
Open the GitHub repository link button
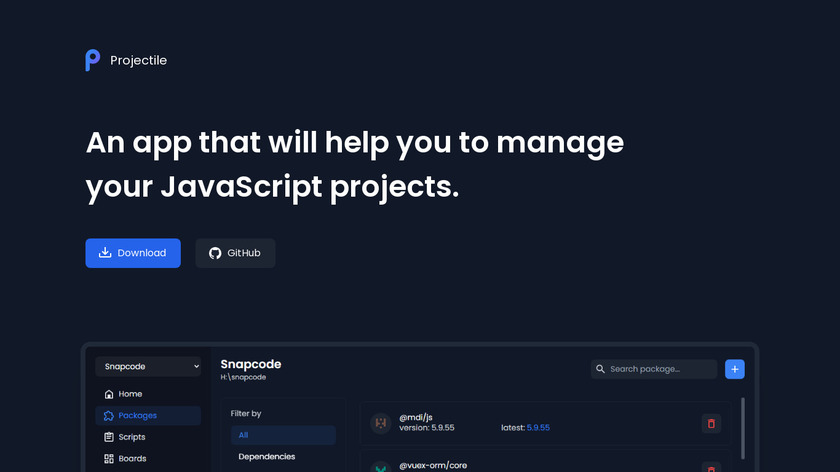click(x=235, y=253)
